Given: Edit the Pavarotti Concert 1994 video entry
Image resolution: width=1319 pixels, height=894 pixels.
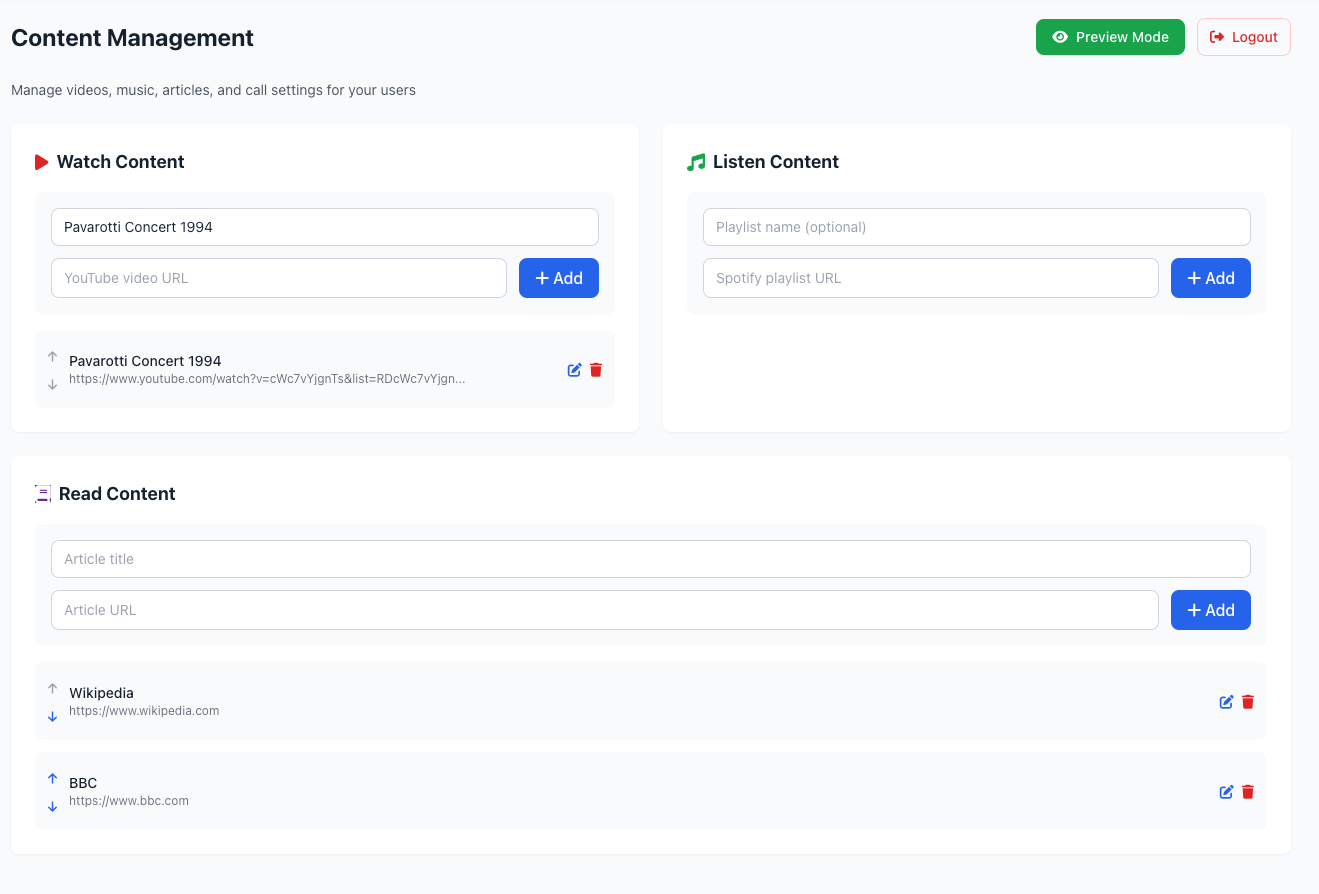Looking at the screenshot, I should [x=574, y=370].
